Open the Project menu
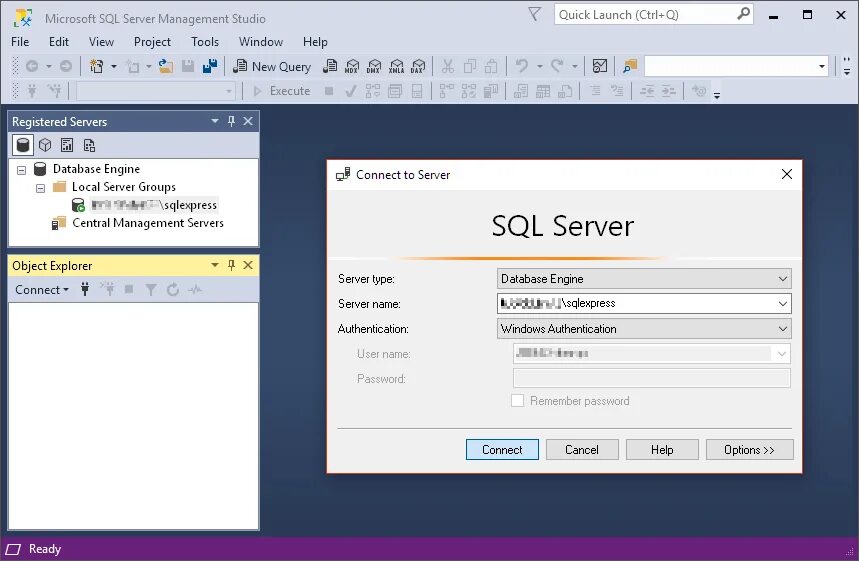This screenshot has height=561, width=859. pos(152,42)
